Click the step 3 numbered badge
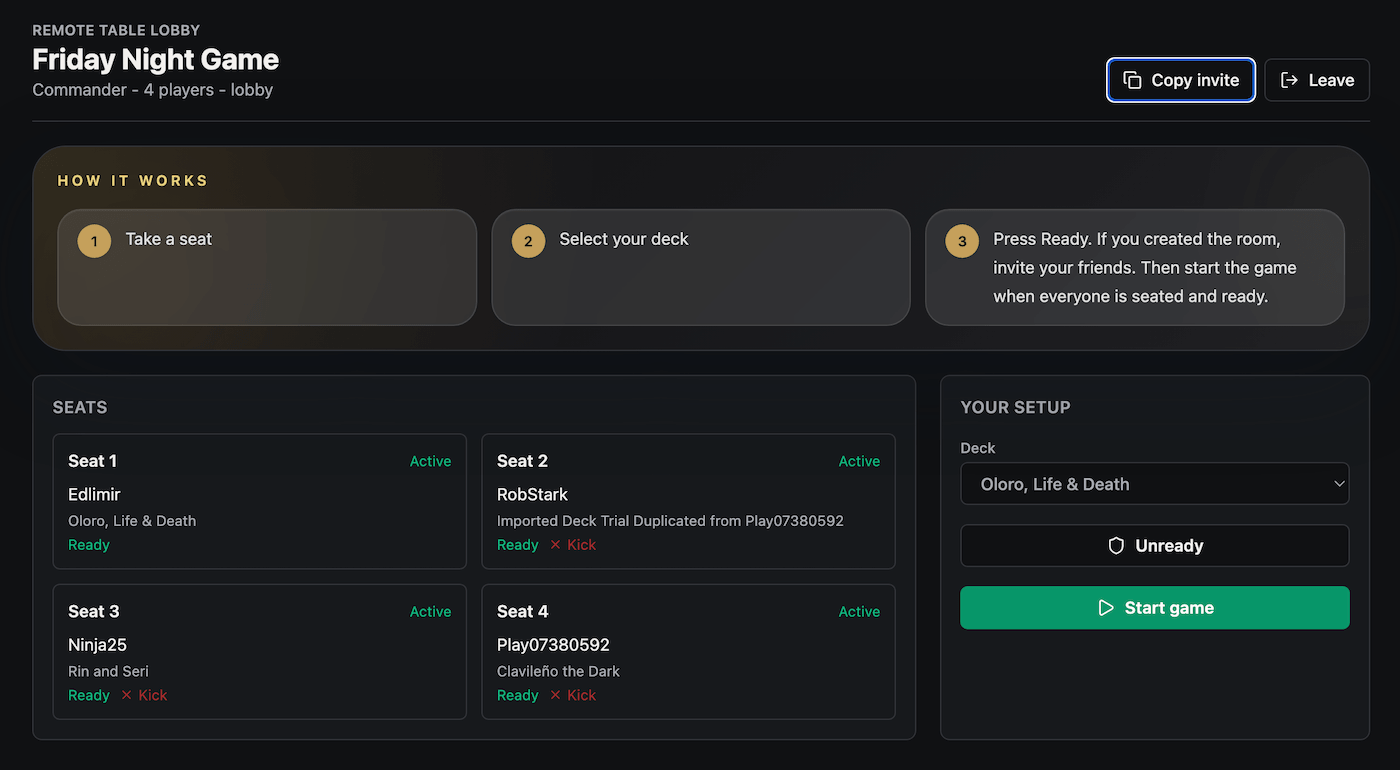The height and width of the screenshot is (770, 1400). click(962, 241)
